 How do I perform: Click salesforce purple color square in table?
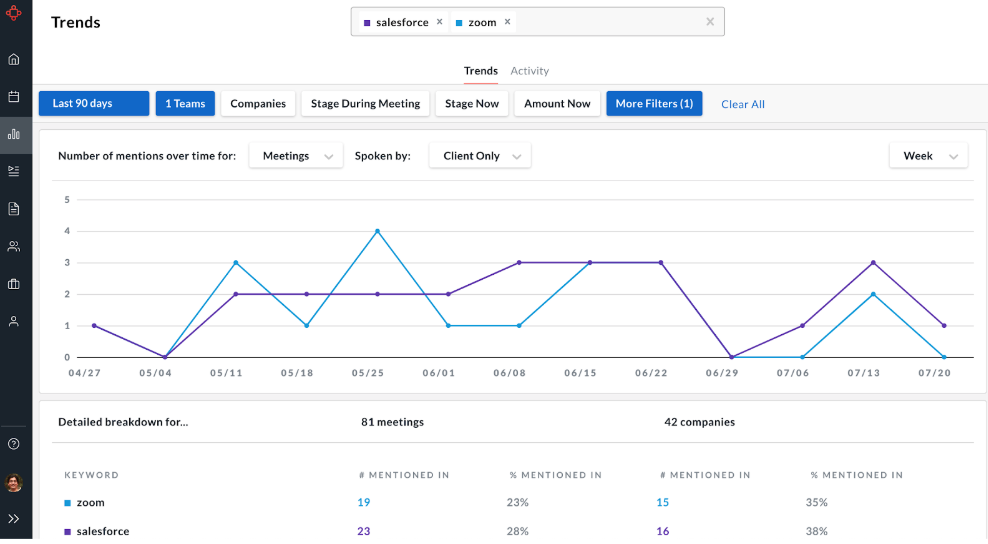(67, 532)
